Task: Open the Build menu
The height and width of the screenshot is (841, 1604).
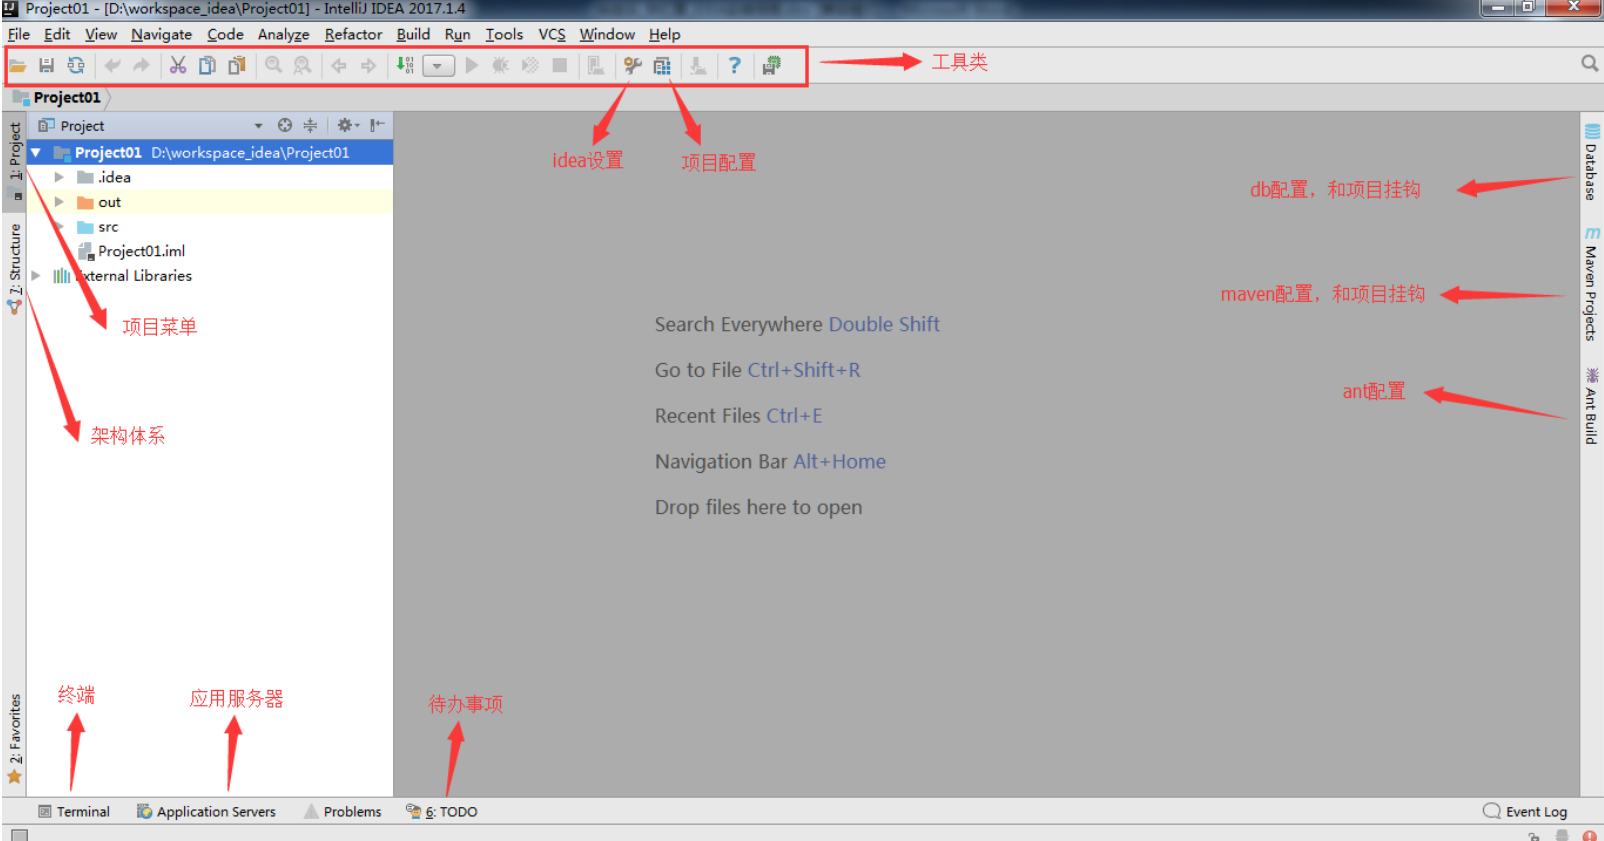Action: 413,34
